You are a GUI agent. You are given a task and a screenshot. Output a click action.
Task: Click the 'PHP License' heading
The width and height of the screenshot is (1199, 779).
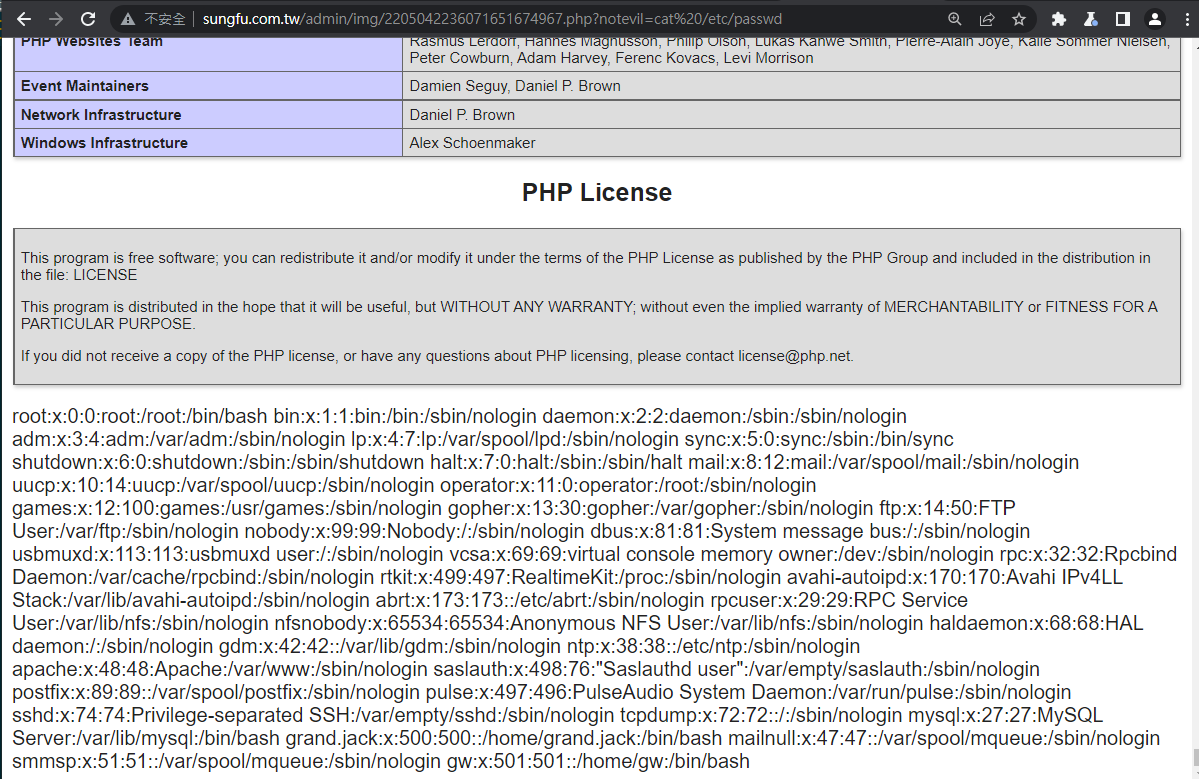coord(596,193)
